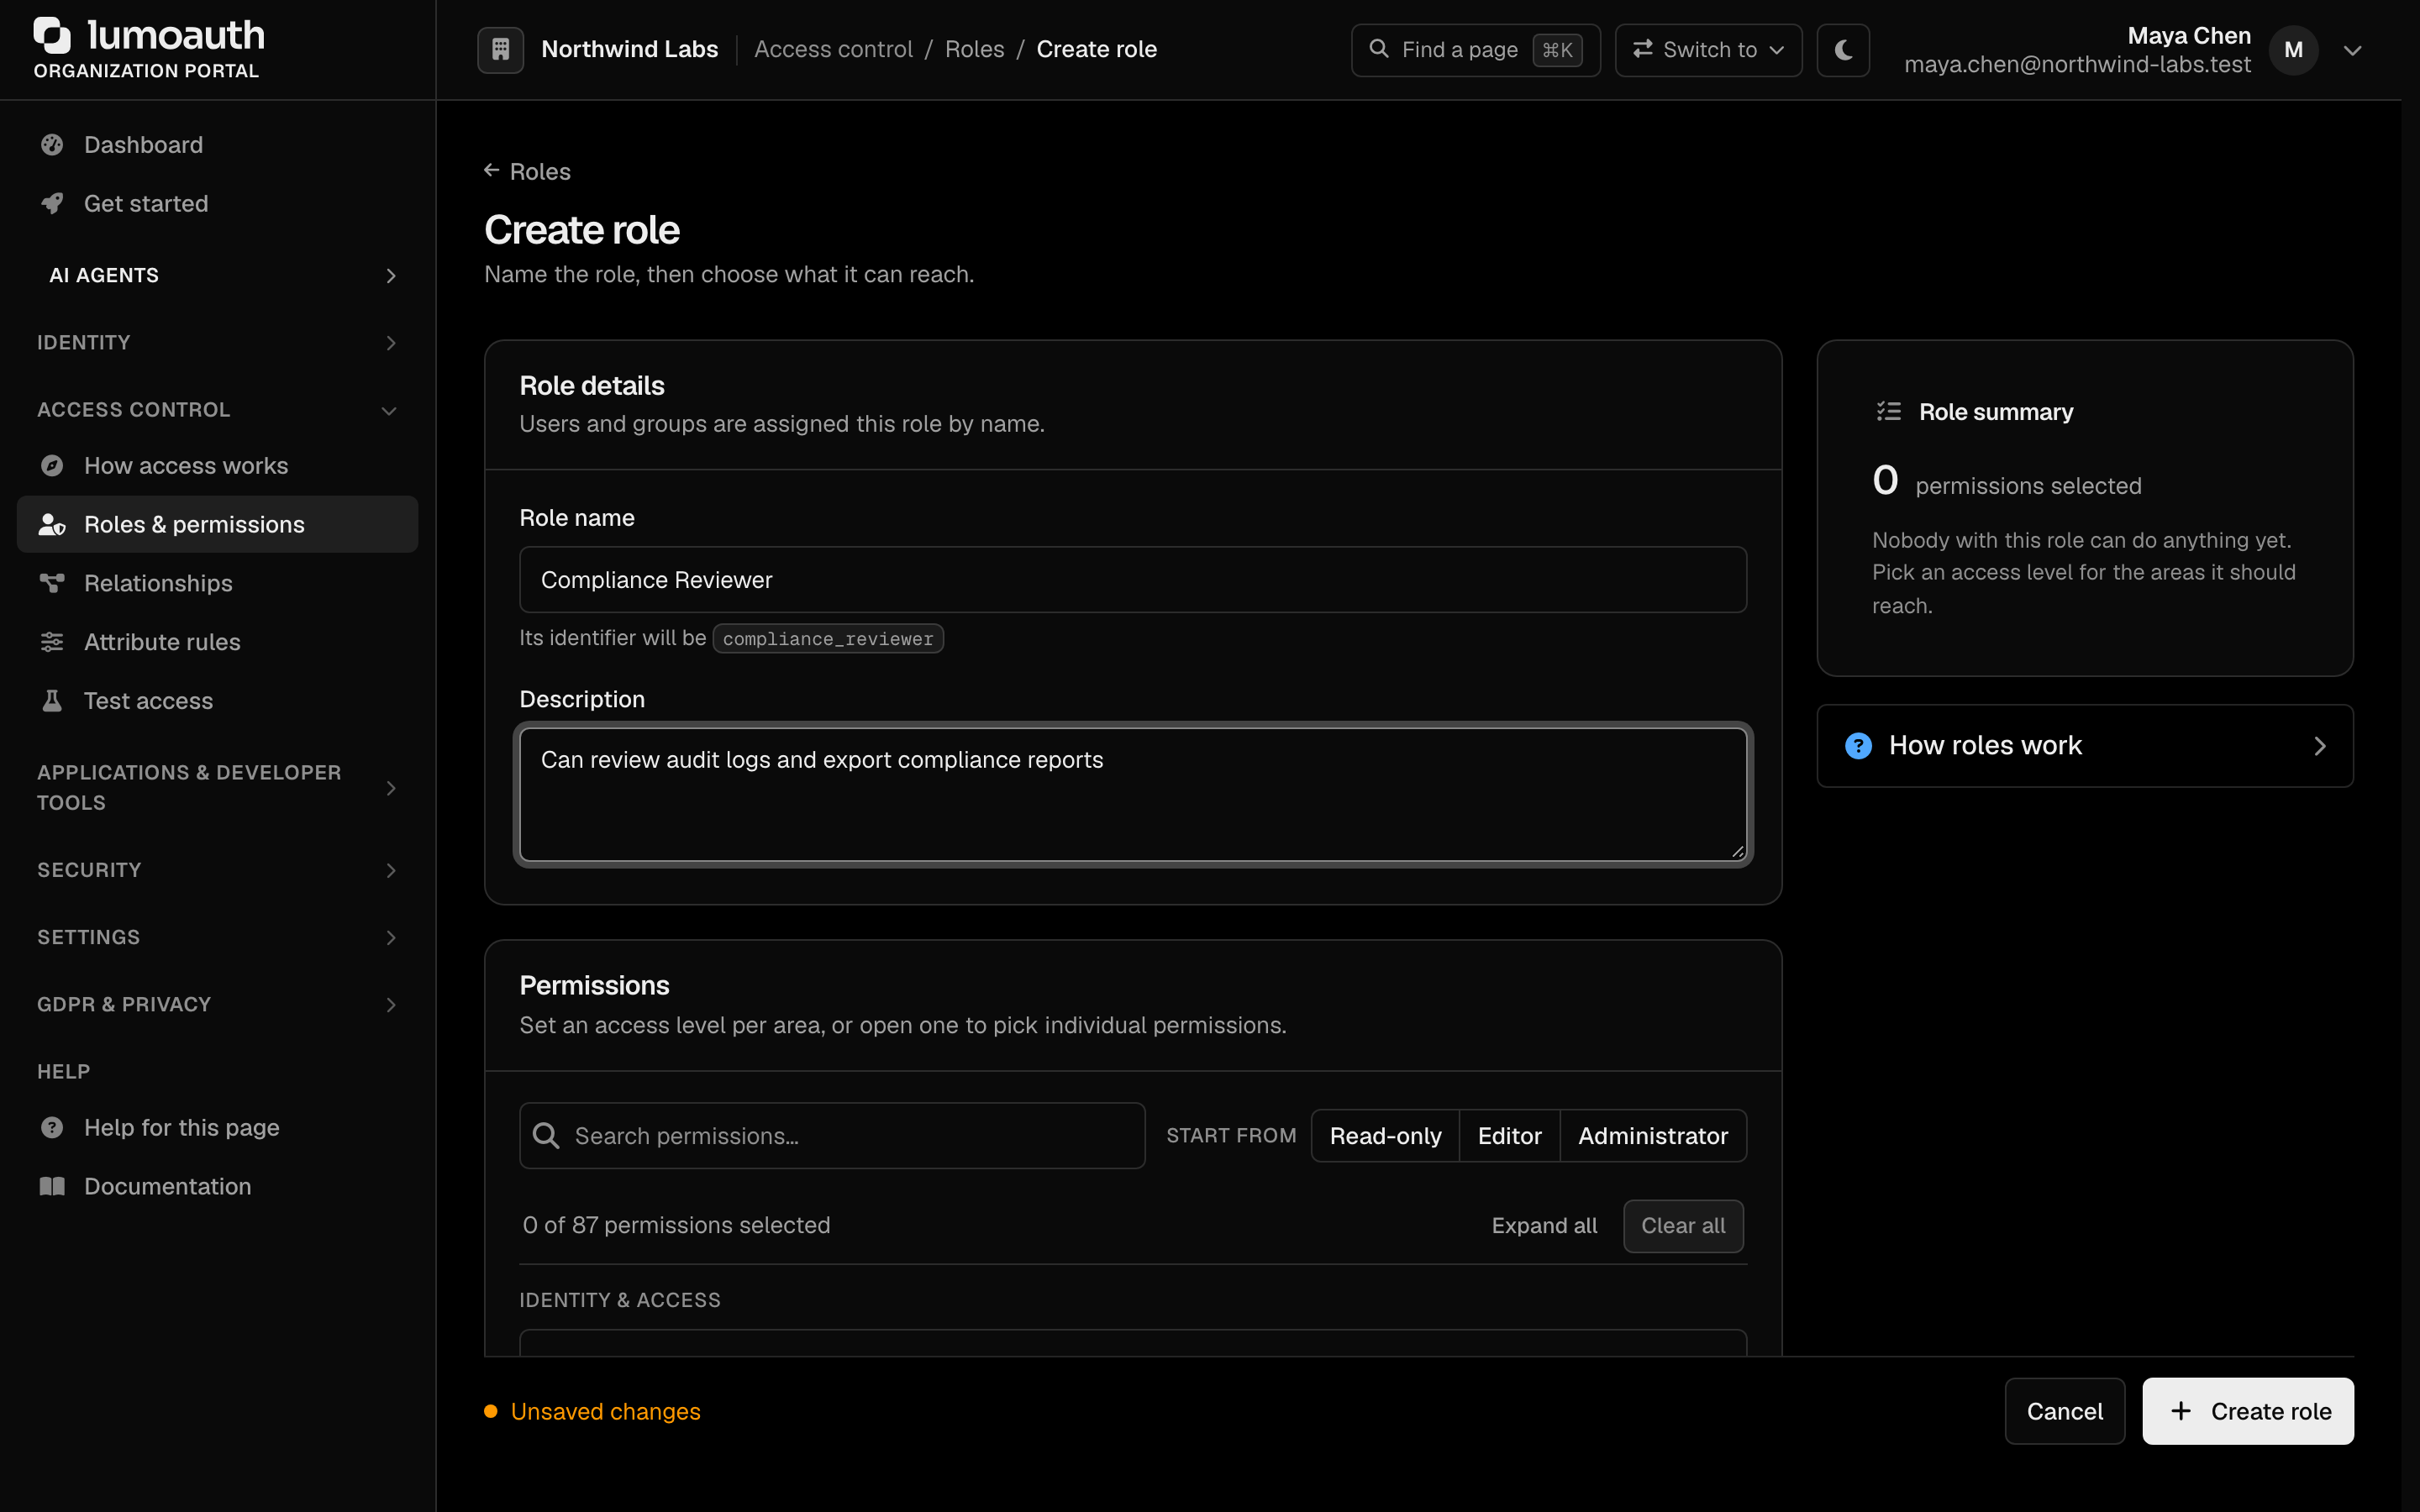Viewport: 2420px width, 1512px height.
Task: Go back via the Roles arrow link
Action: [x=527, y=171]
